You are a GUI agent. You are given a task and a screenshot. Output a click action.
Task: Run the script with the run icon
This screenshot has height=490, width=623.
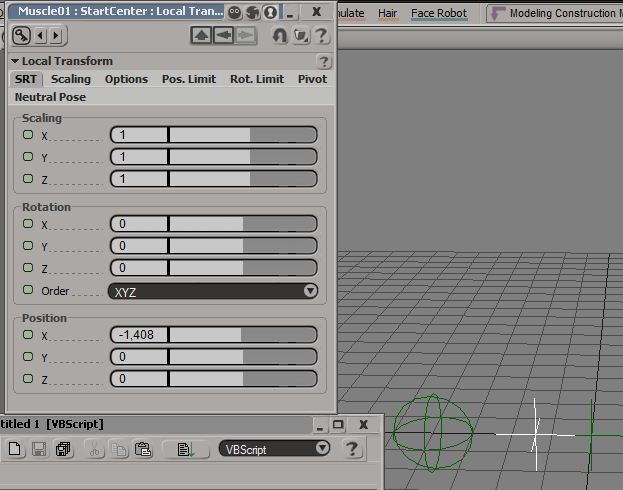[x=186, y=449]
